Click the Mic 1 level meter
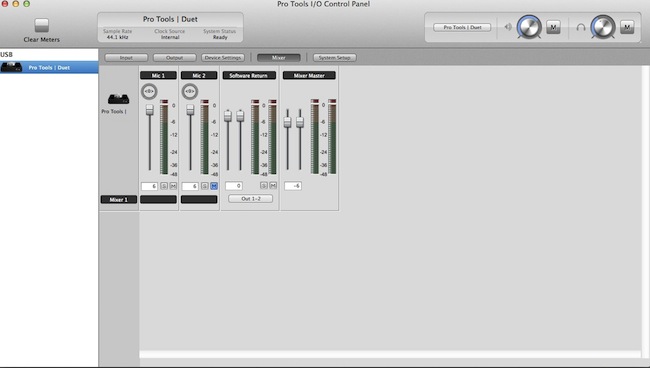 164,137
